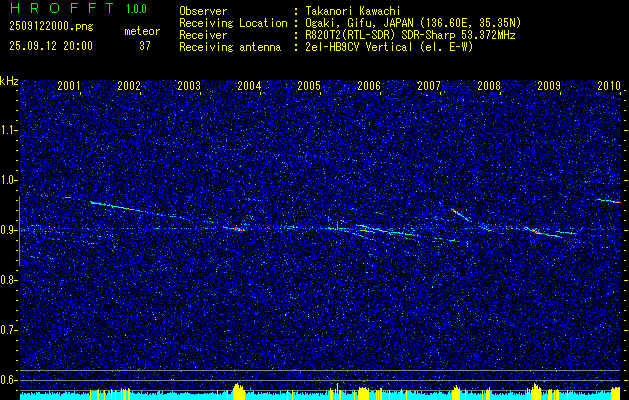Click location Ogaki, Gifu, JAPAN text
Image resolution: width=629 pixels, height=400 pixels.
click(x=413, y=23)
